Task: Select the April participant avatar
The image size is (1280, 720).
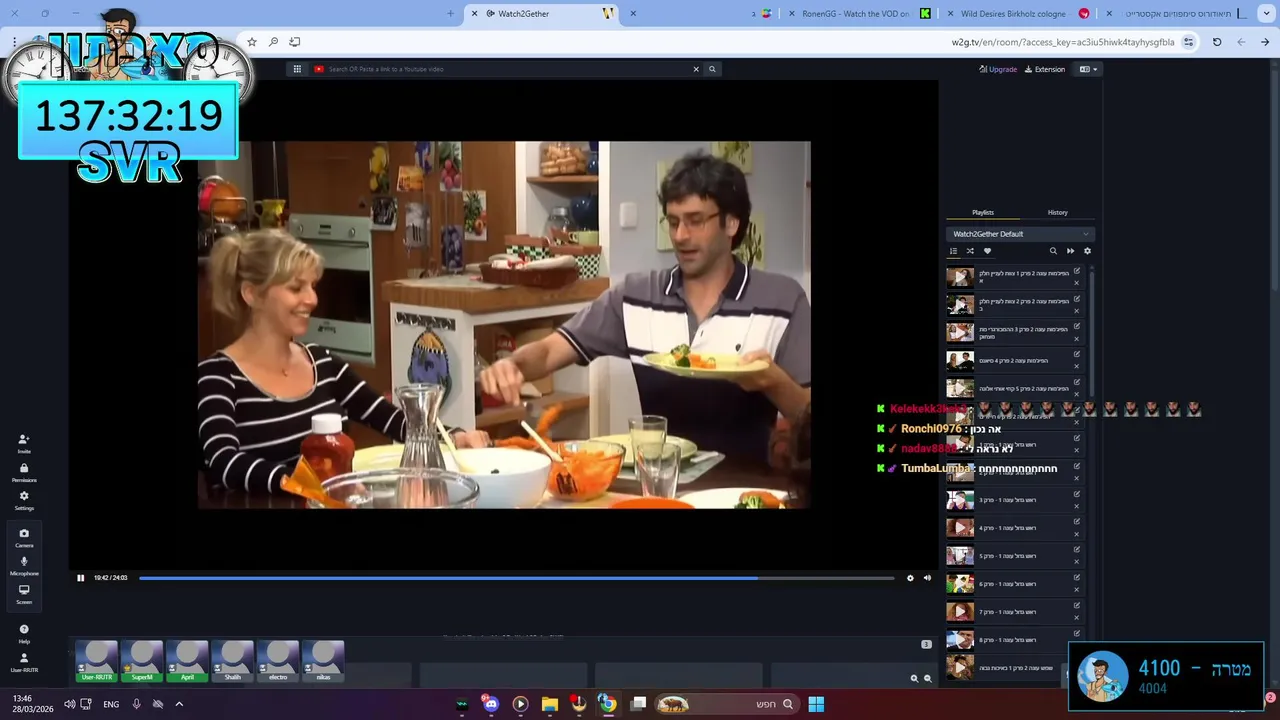Action: pos(187,661)
